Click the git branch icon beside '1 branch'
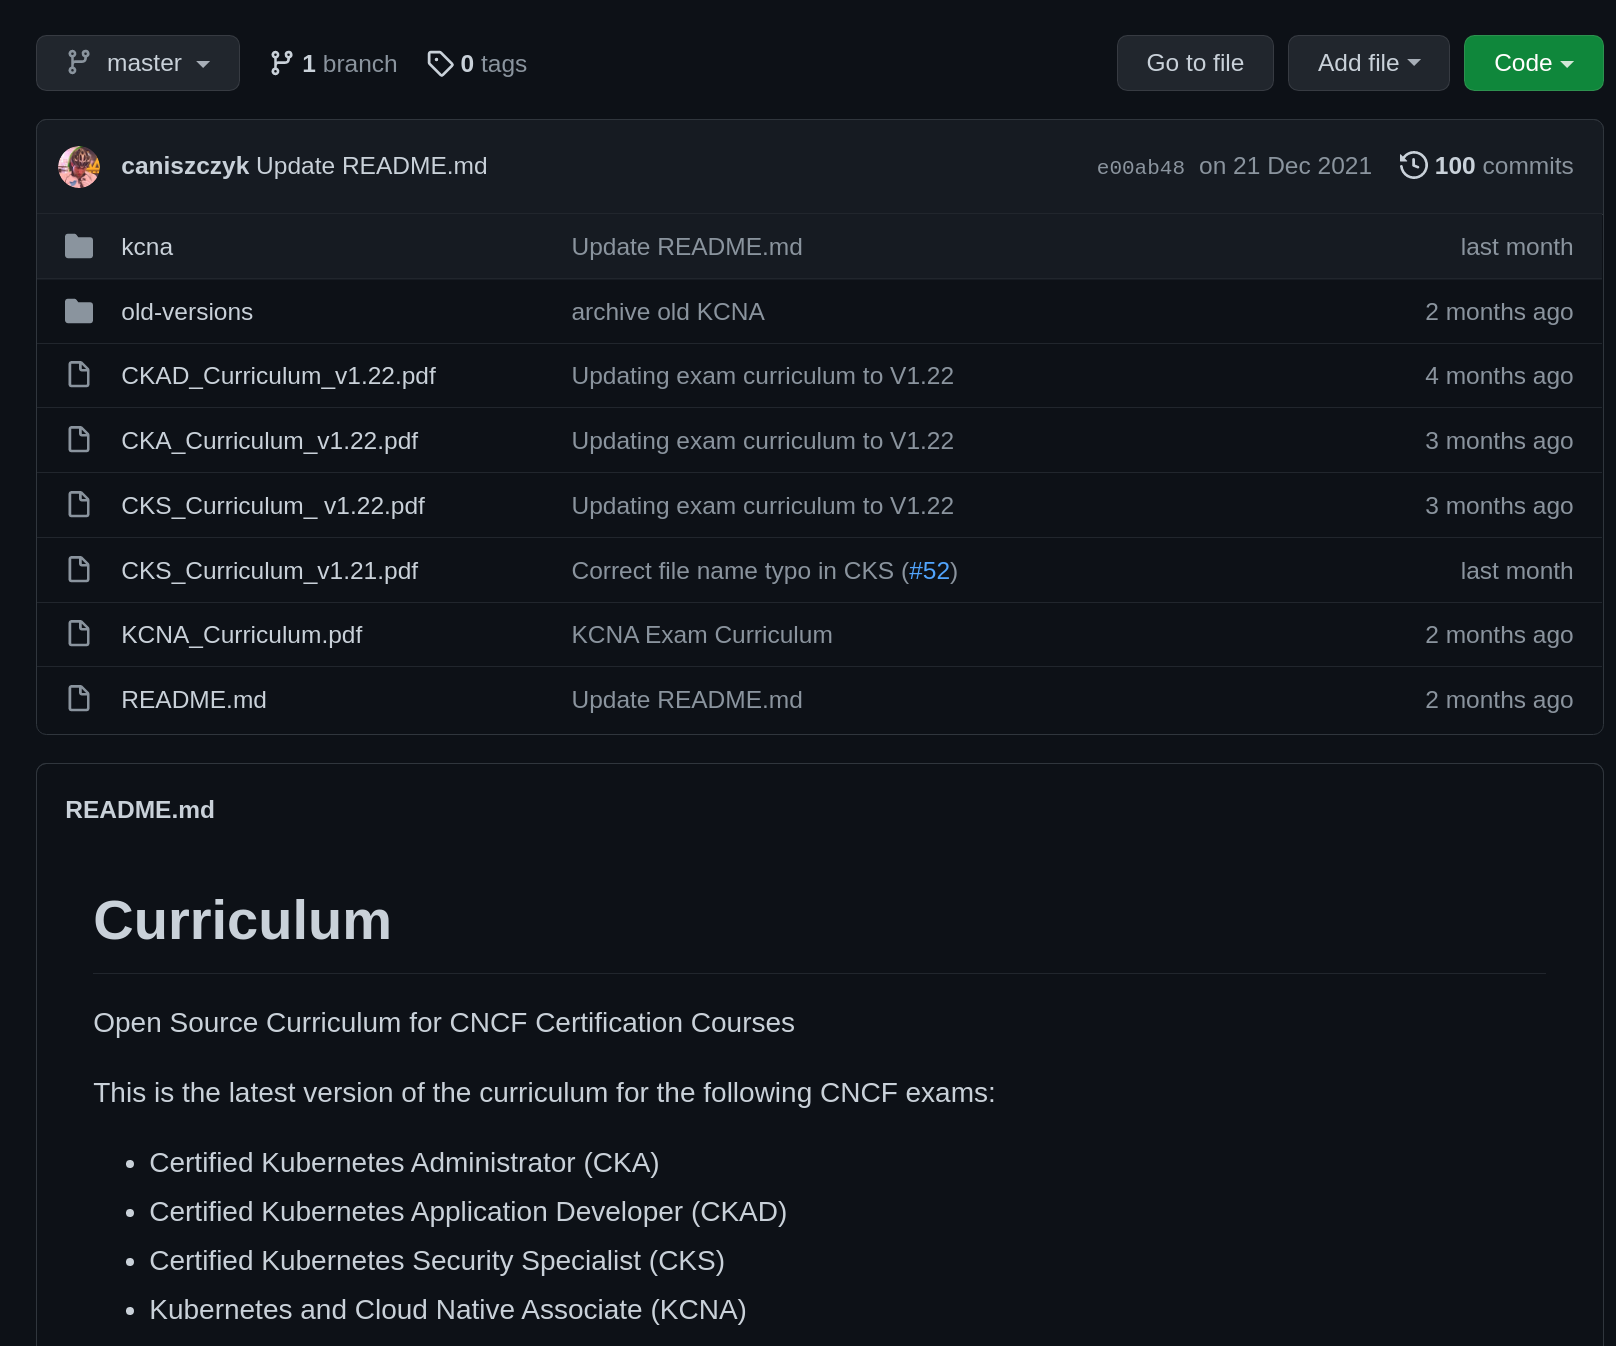The image size is (1616, 1346). [281, 63]
